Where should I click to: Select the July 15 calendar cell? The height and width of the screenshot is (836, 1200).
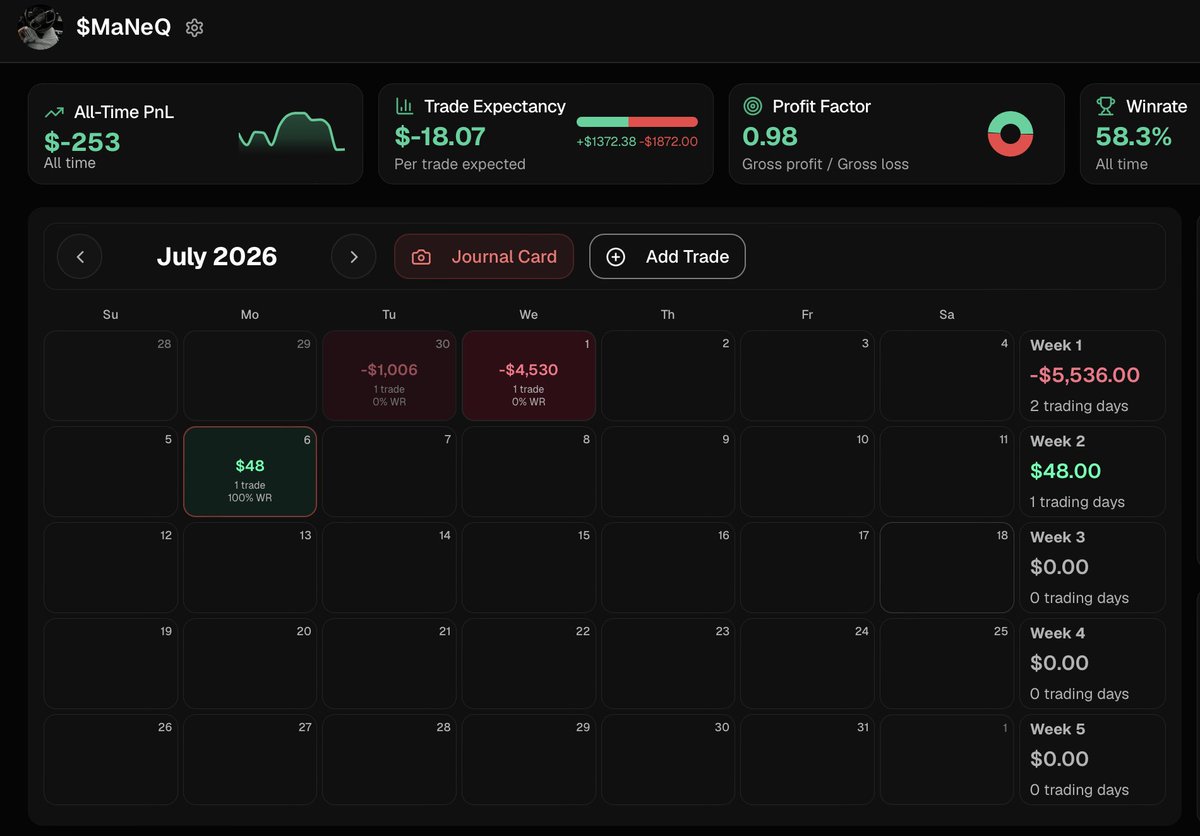point(529,567)
